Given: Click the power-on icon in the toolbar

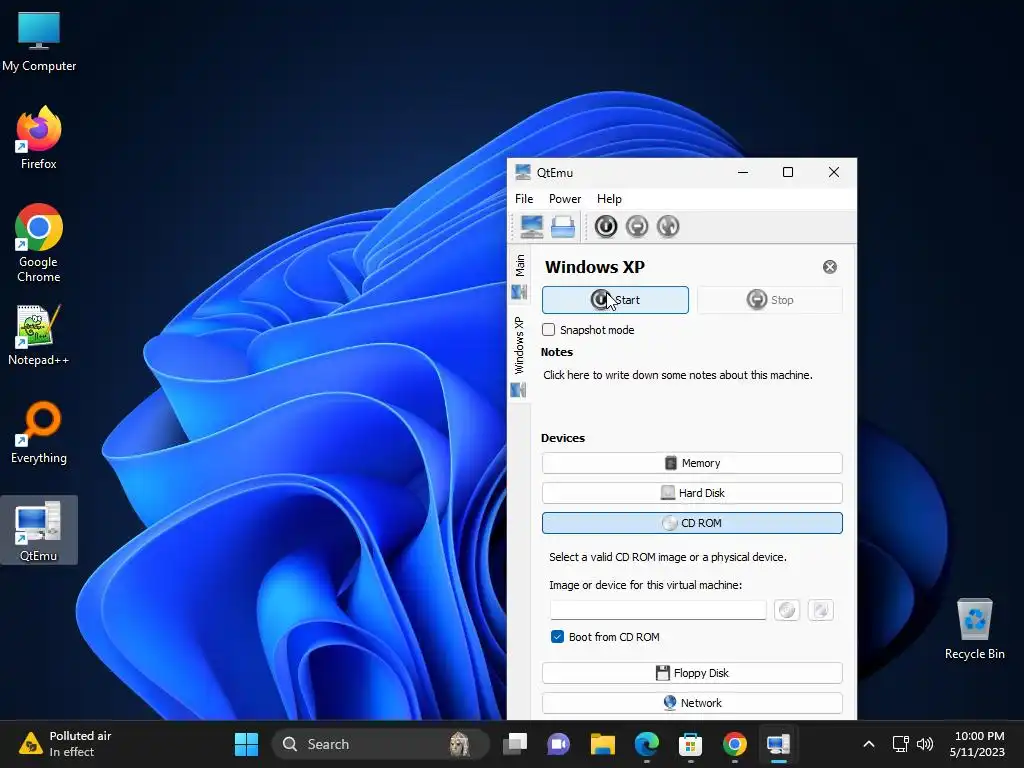Looking at the screenshot, I should click(606, 227).
